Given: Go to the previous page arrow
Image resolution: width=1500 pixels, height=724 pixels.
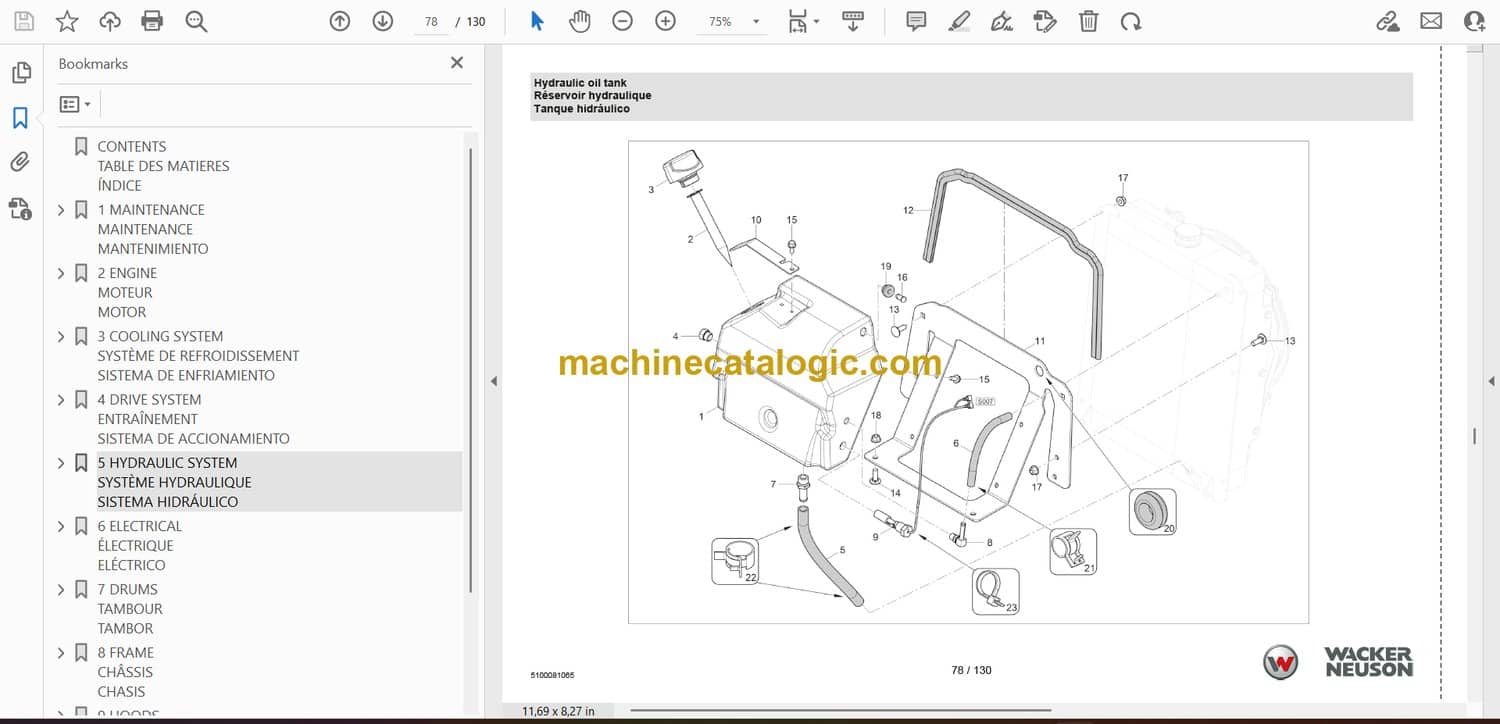Looking at the screenshot, I should [x=340, y=21].
